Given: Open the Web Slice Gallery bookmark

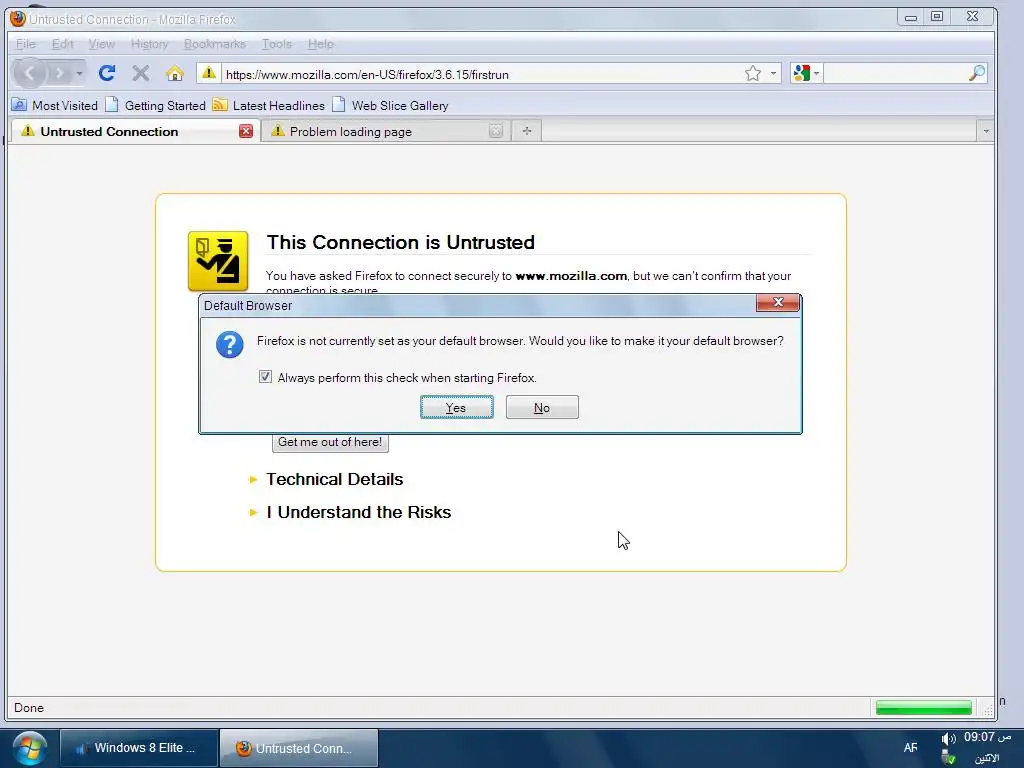Looking at the screenshot, I should pyautogui.click(x=390, y=105).
